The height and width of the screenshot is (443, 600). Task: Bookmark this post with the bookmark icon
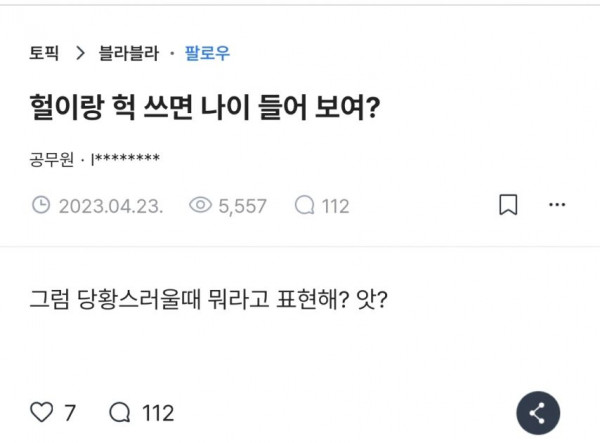(508, 206)
